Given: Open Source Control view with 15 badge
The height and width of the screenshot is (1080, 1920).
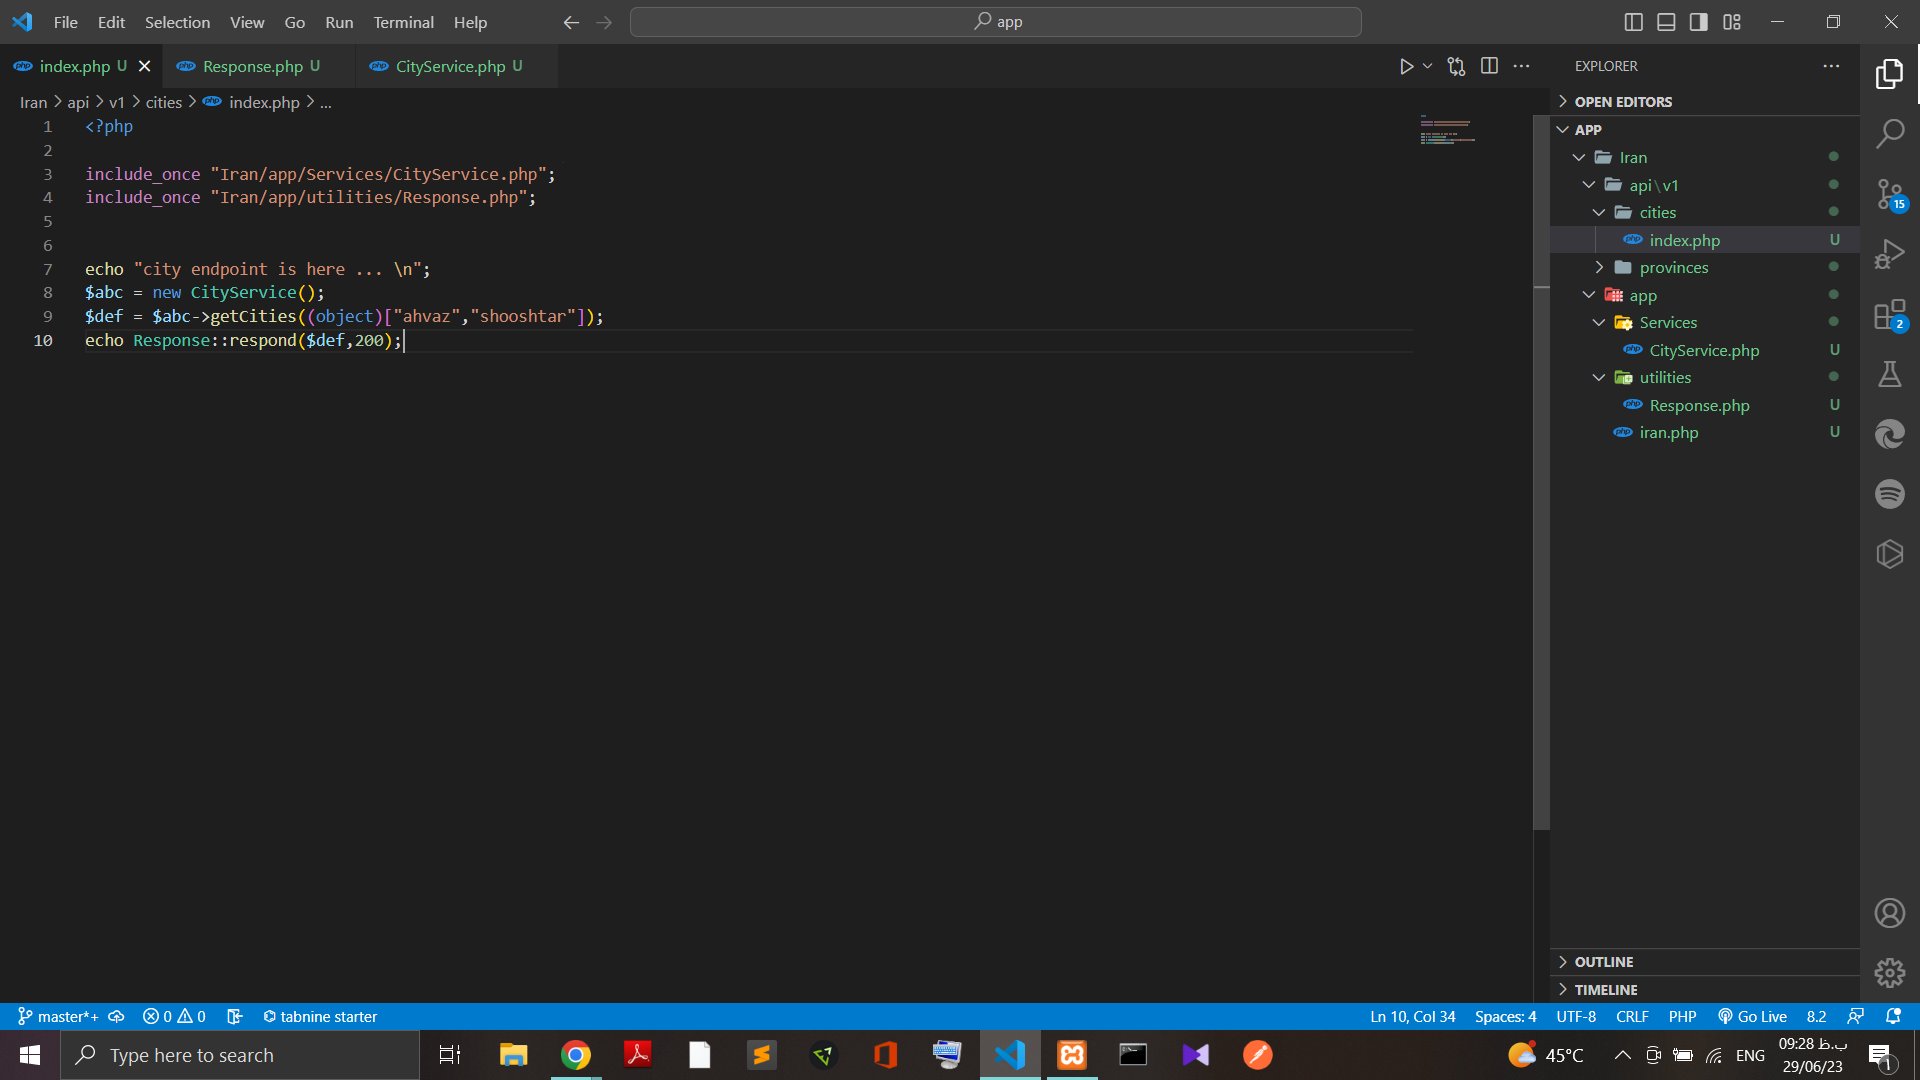Looking at the screenshot, I should pyautogui.click(x=1889, y=194).
